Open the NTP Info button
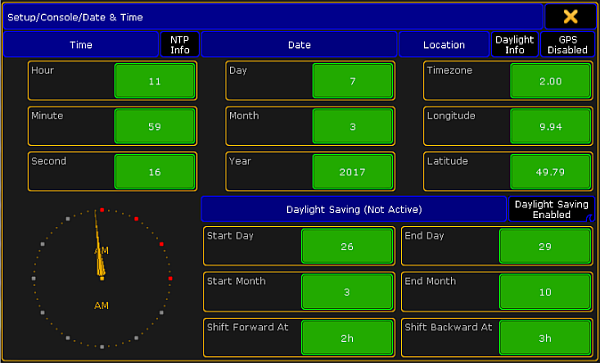The width and height of the screenshot is (600, 363). click(x=180, y=45)
